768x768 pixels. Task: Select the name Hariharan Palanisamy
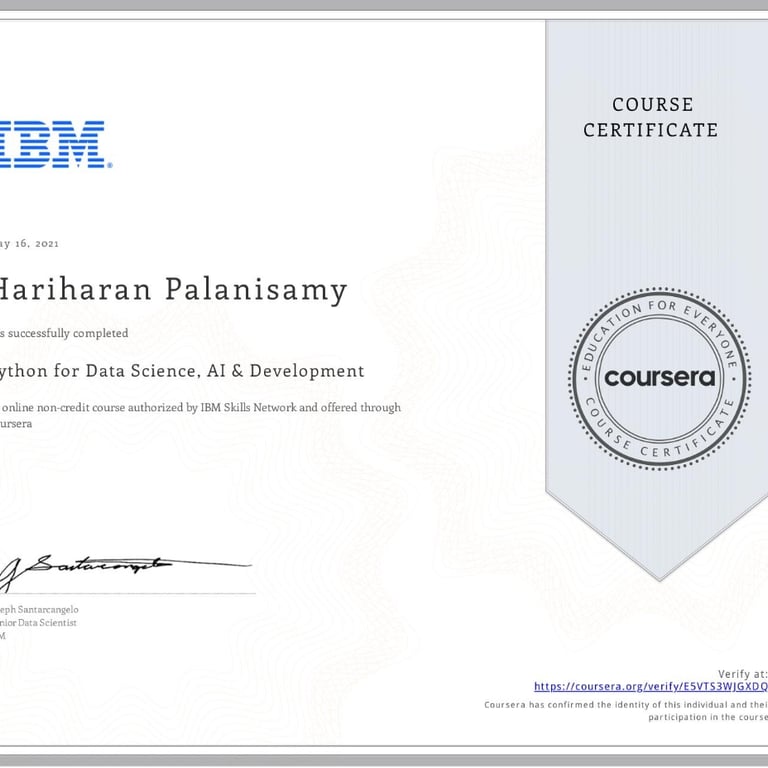click(172, 290)
